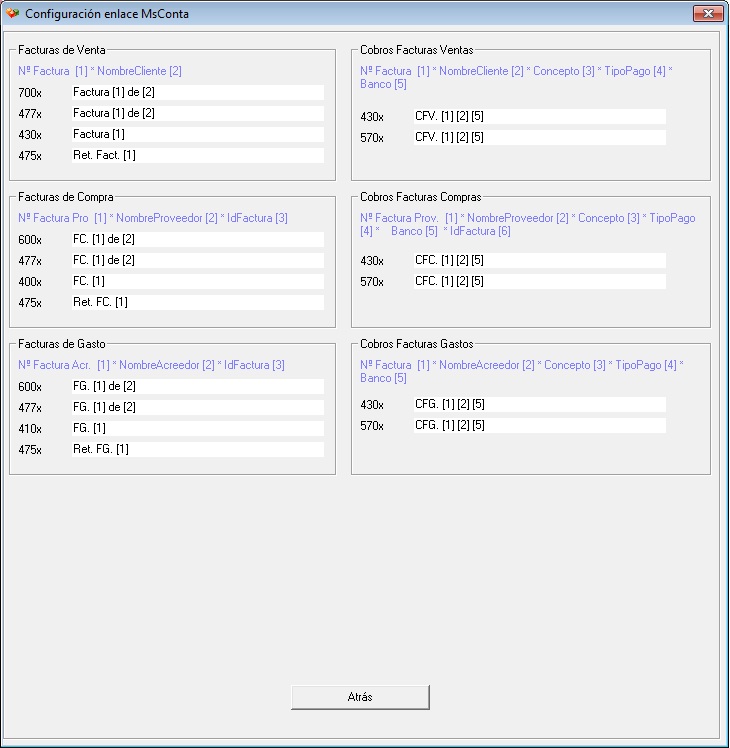Edit the 477x field in Facturas de Venta

198,113
